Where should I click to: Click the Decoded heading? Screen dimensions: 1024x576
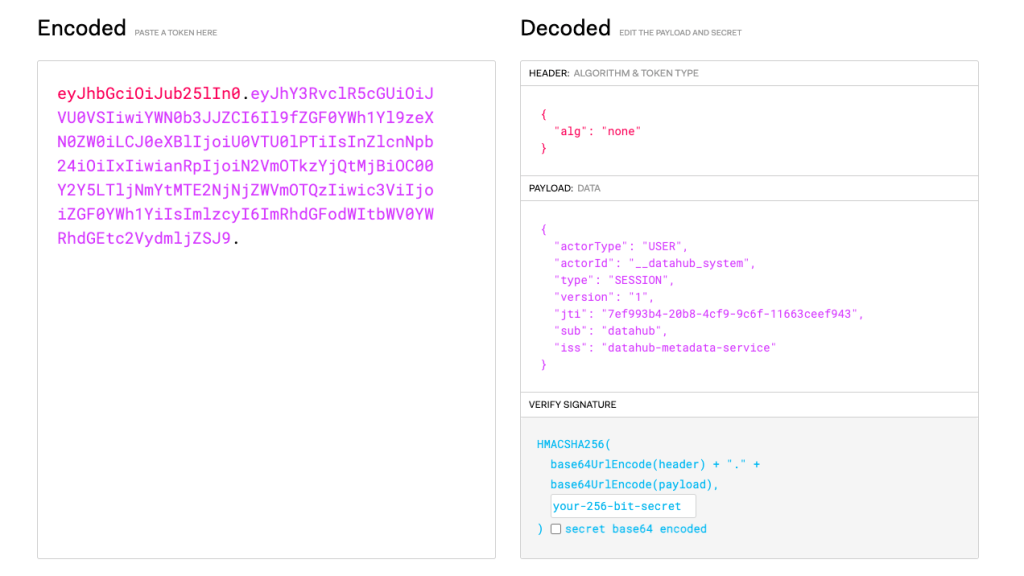tap(565, 28)
